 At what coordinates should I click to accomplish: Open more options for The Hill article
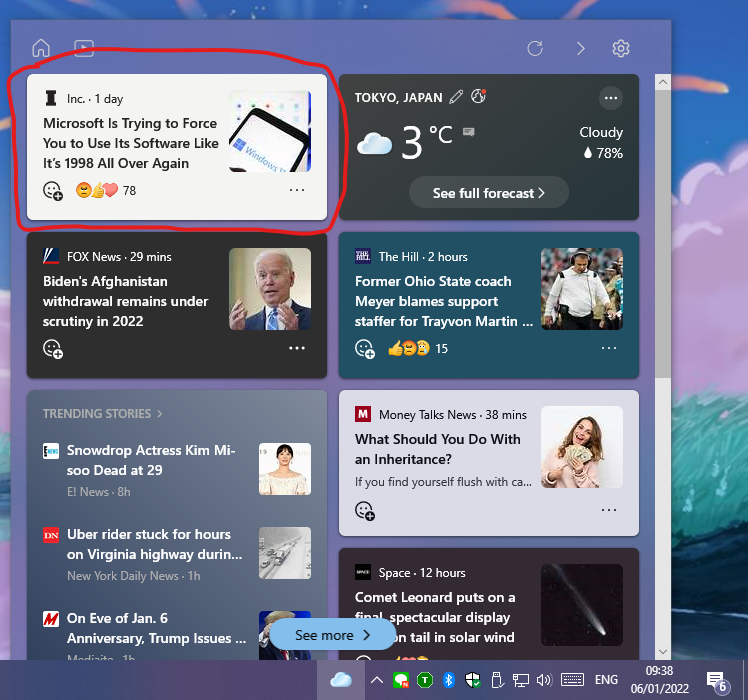pyautogui.click(x=609, y=348)
